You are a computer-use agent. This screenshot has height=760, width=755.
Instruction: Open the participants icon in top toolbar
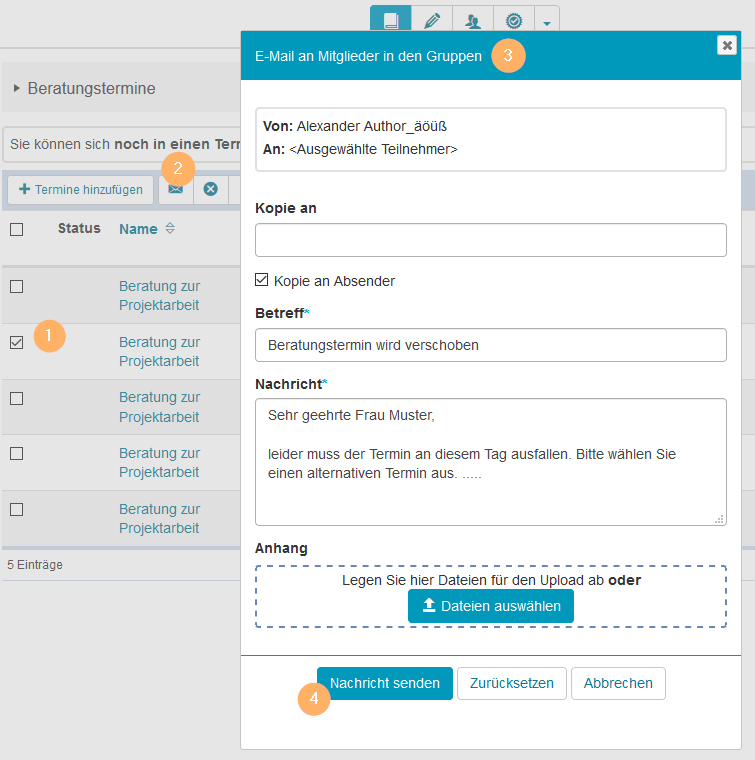(473, 20)
